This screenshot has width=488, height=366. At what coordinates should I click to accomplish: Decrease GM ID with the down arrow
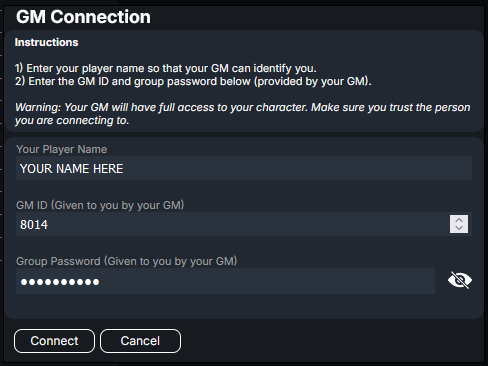coord(459,228)
